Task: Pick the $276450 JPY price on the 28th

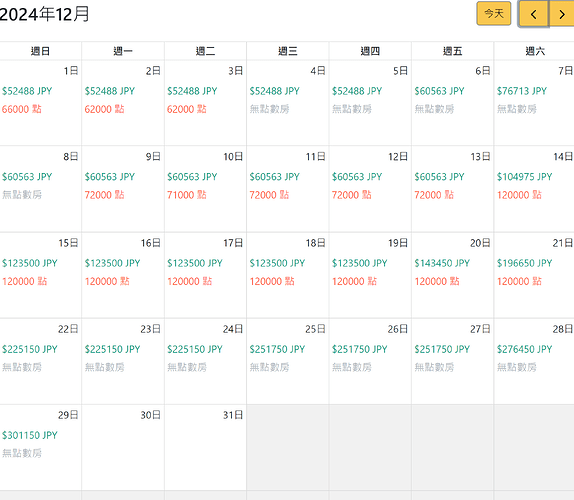Action: [x=524, y=350]
